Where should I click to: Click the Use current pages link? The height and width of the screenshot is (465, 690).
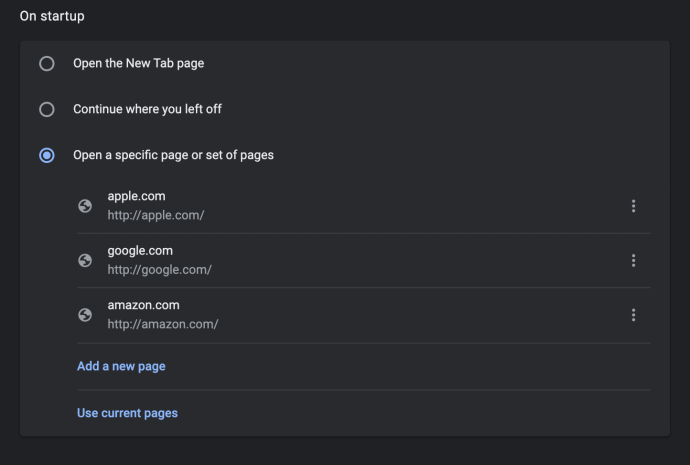[x=127, y=413]
